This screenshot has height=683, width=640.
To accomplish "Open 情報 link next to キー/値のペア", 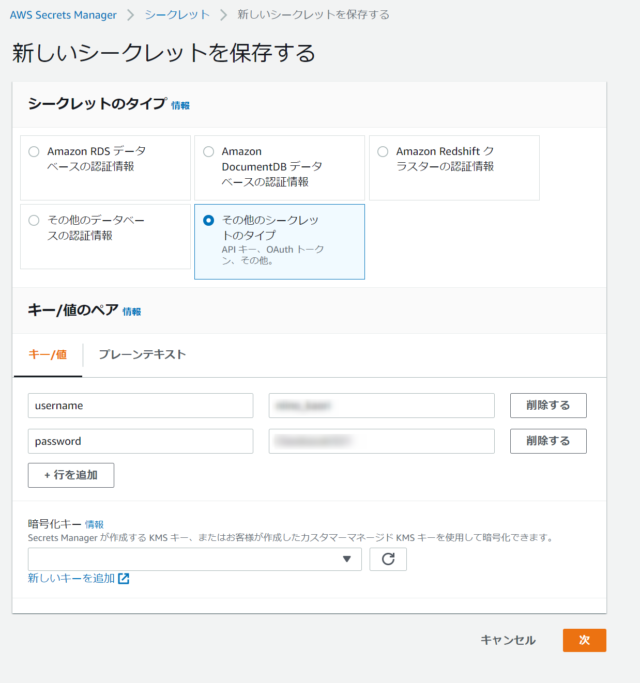I will click(132, 311).
